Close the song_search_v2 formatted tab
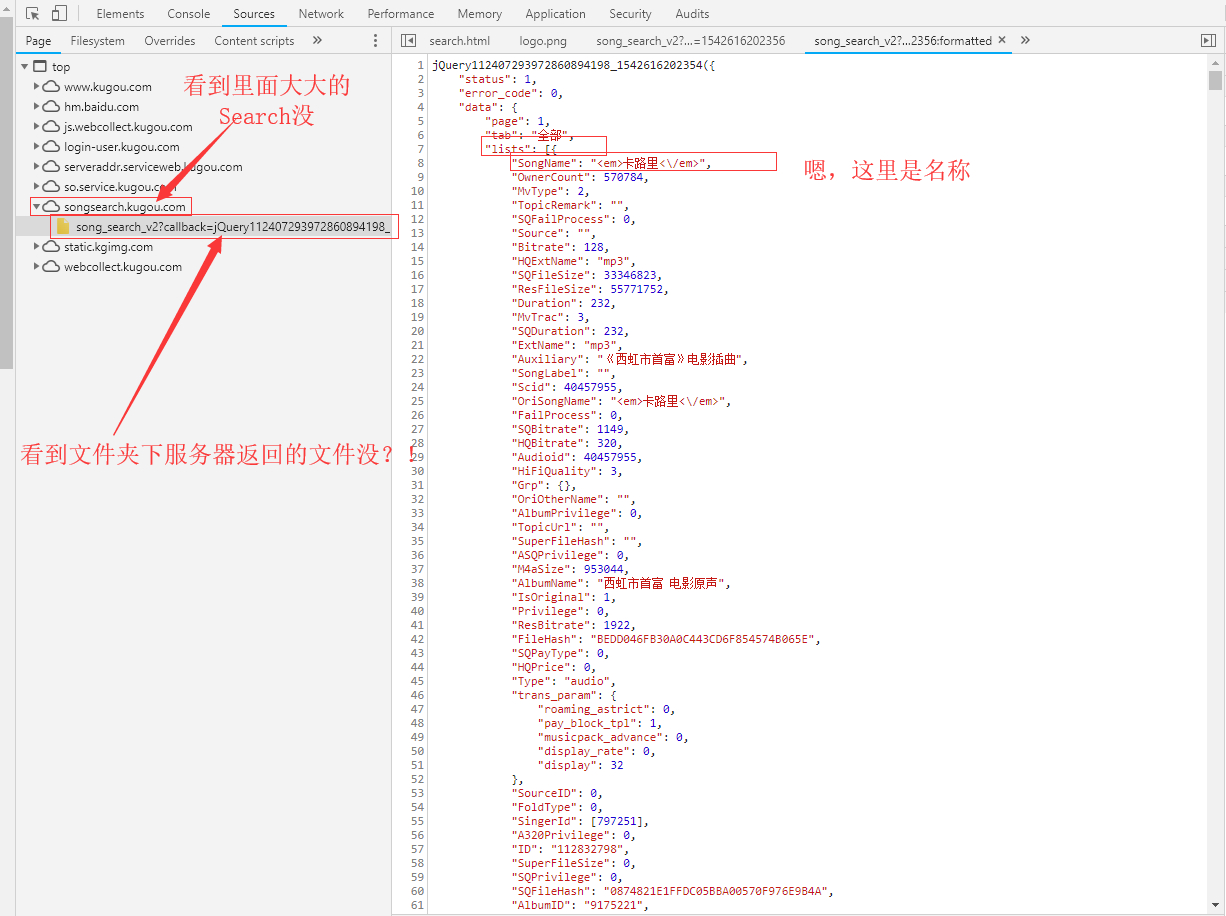This screenshot has width=1226, height=916. 1001,41
